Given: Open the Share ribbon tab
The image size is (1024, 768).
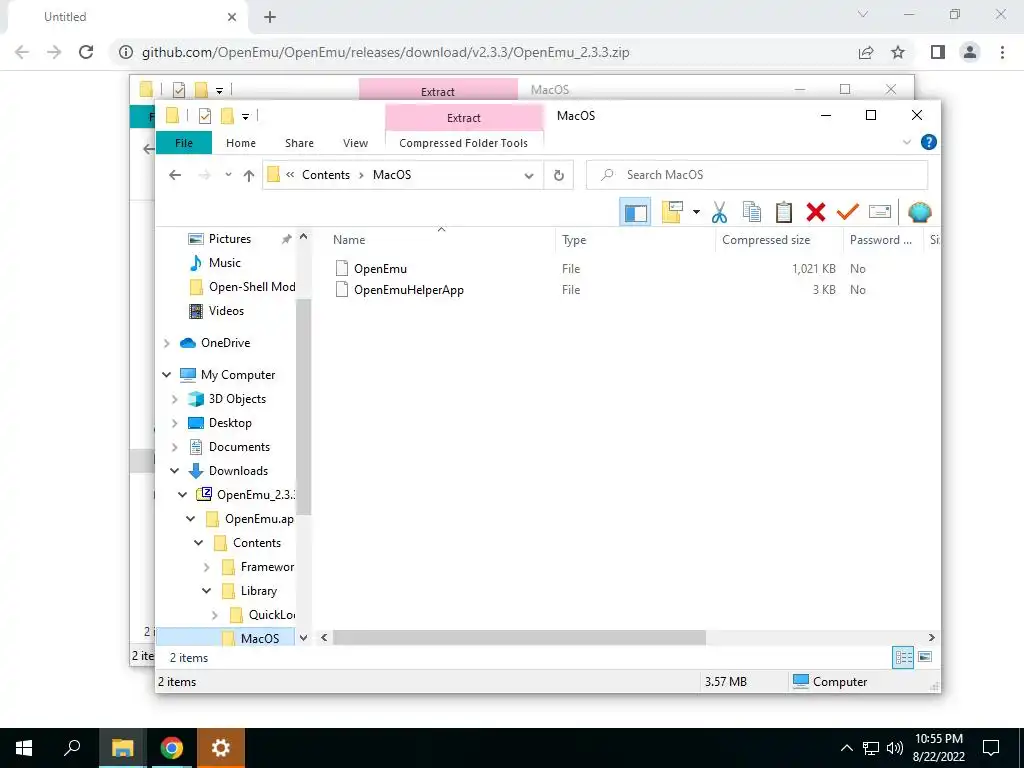Looking at the screenshot, I should tap(299, 143).
